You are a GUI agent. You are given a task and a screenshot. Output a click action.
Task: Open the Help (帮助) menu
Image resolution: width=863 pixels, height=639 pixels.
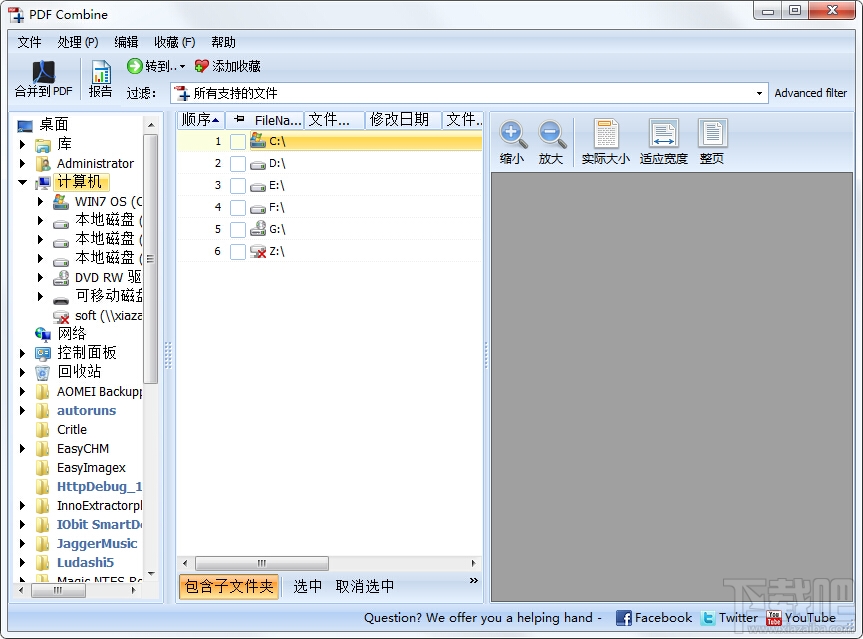point(223,42)
